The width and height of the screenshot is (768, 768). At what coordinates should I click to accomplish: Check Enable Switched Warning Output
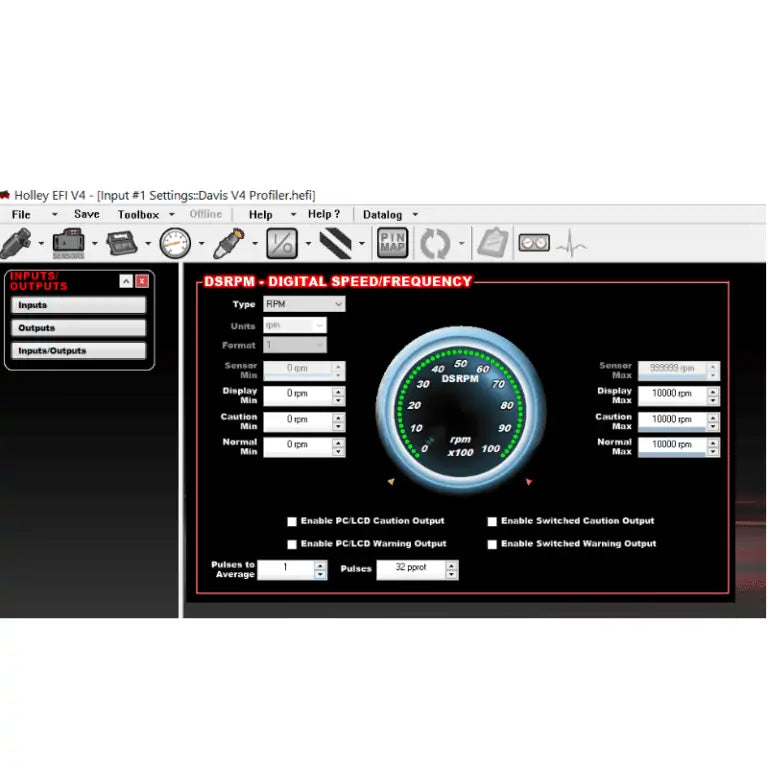pyautogui.click(x=492, y=544)
